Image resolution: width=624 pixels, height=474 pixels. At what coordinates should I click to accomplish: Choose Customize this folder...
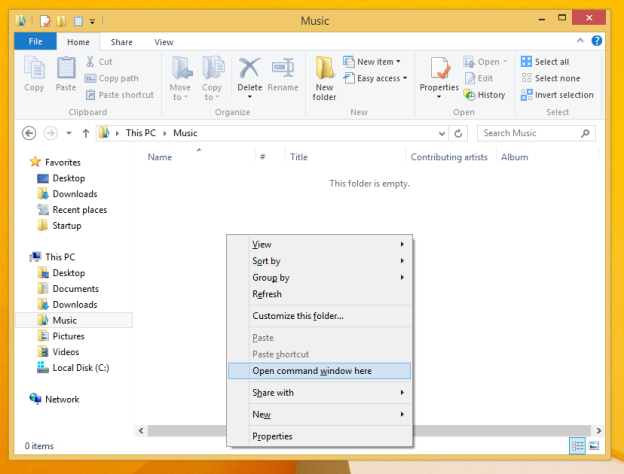pos(319,316)
